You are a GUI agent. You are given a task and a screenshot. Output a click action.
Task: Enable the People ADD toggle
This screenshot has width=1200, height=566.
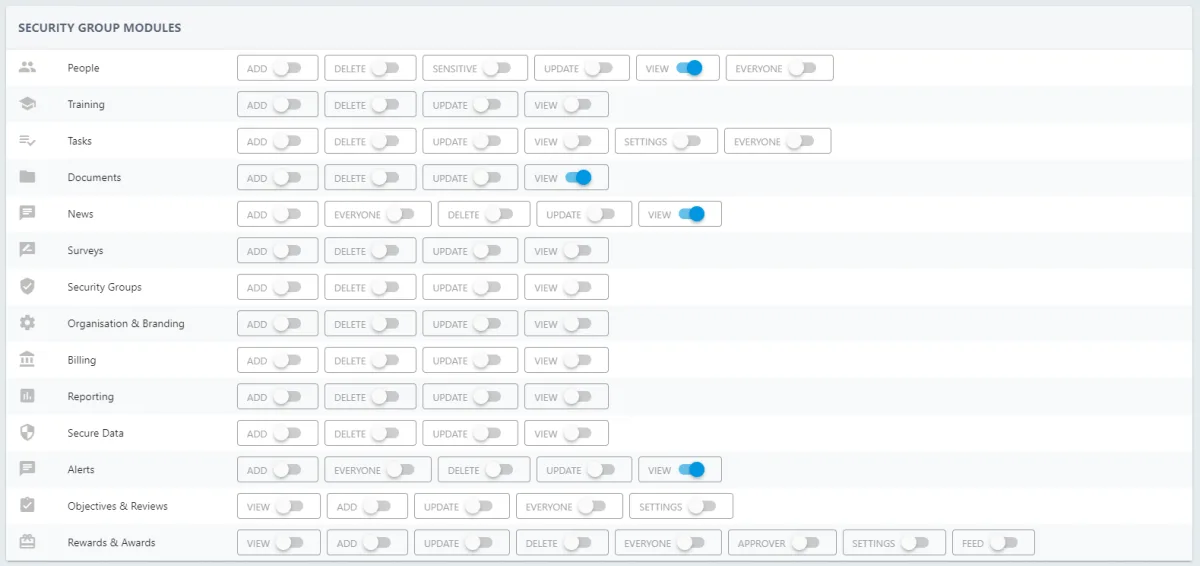pyautogui.click(x=287, y=68)
